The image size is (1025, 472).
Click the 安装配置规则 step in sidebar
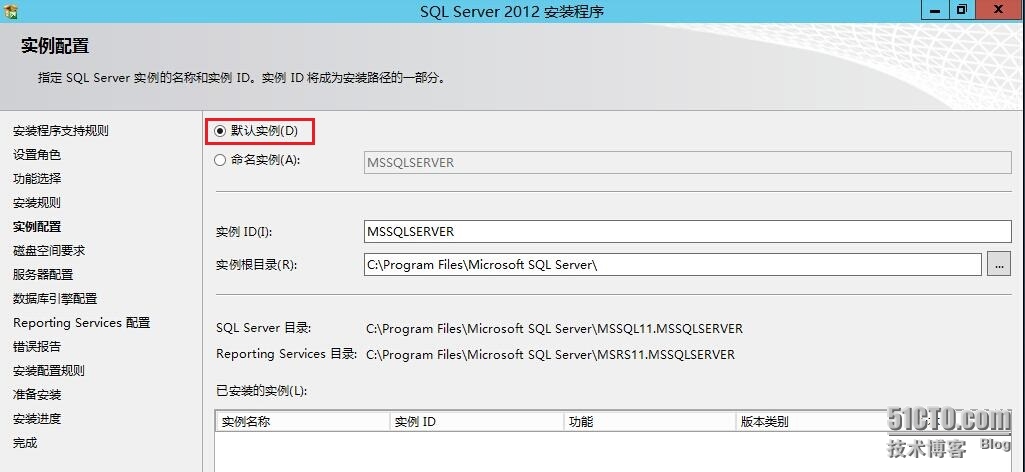pyautogui.click(x=49, y=371)
